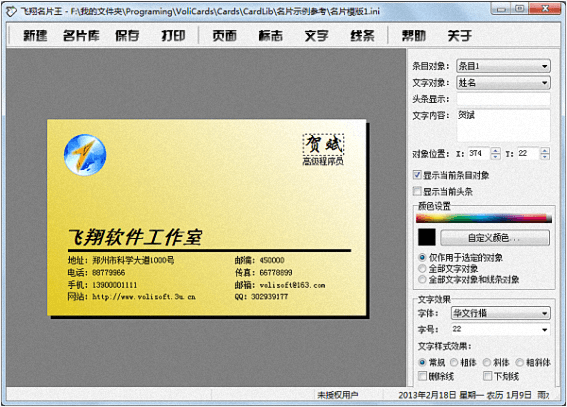Screen dimensions: 567x407
Task: Click the date 2013年2月18日 in status bar
Action: [x=428, y=395]
